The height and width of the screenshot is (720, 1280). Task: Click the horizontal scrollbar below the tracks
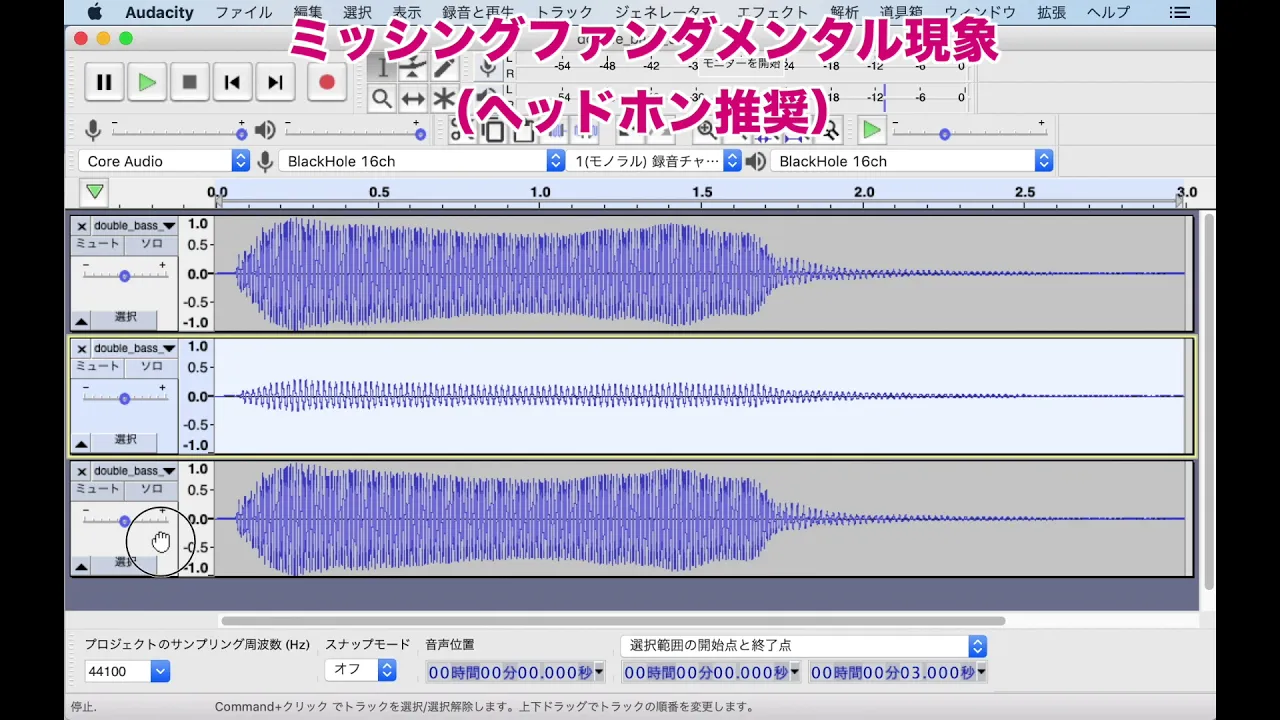pos(612,621)
